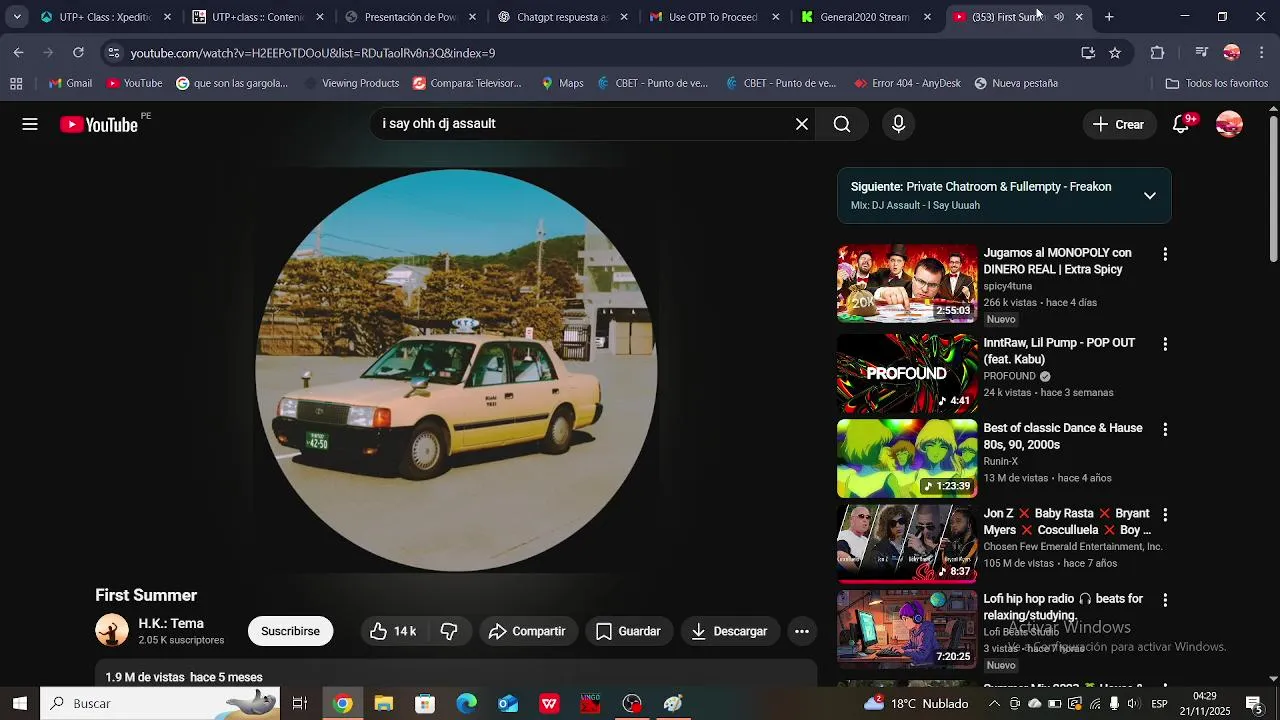Play Best of classic Dance thumbnail
Screen dimensions: 1280x720
907,458
